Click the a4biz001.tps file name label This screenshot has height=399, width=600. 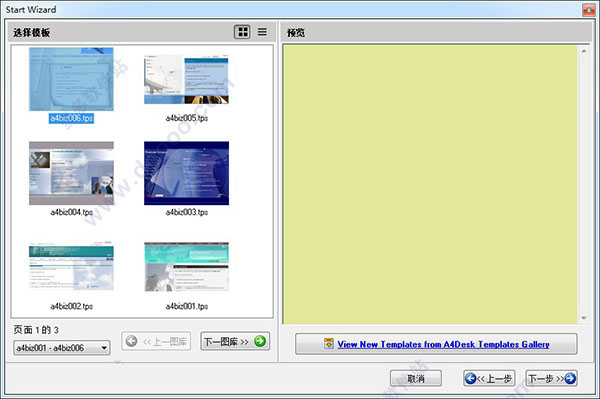coord(187,306)
